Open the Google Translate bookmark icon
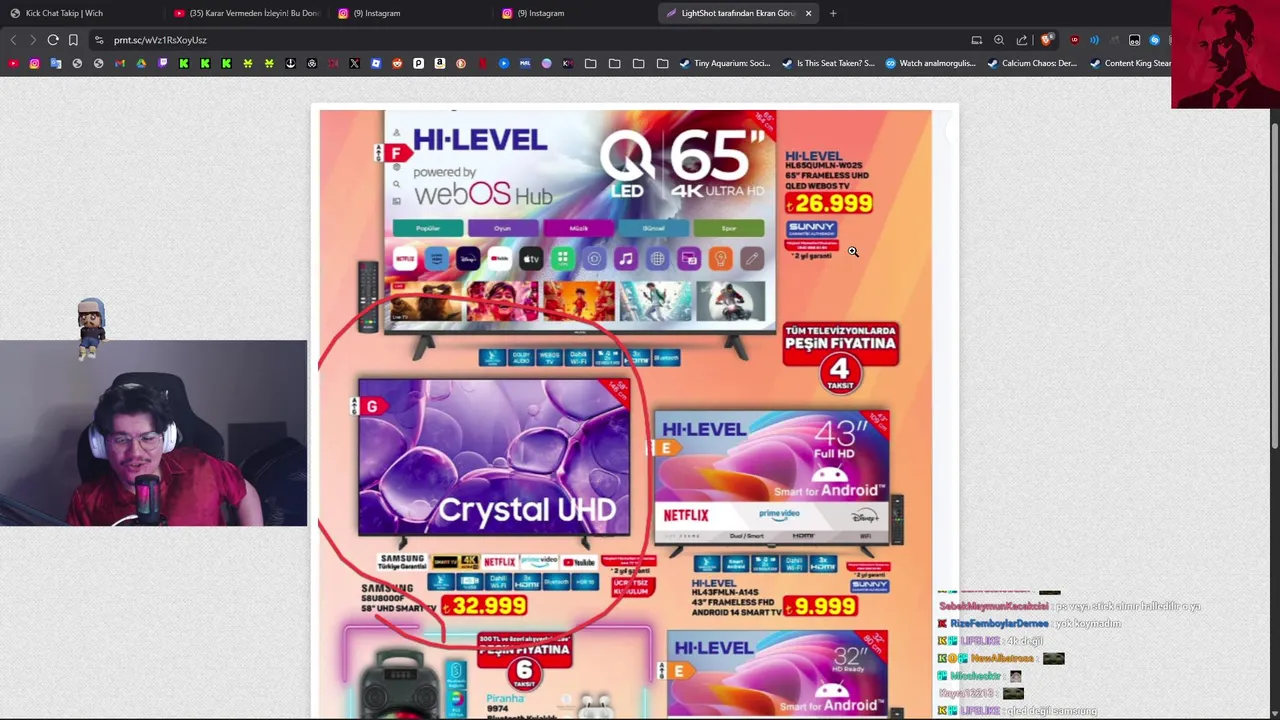 [56, 63]
